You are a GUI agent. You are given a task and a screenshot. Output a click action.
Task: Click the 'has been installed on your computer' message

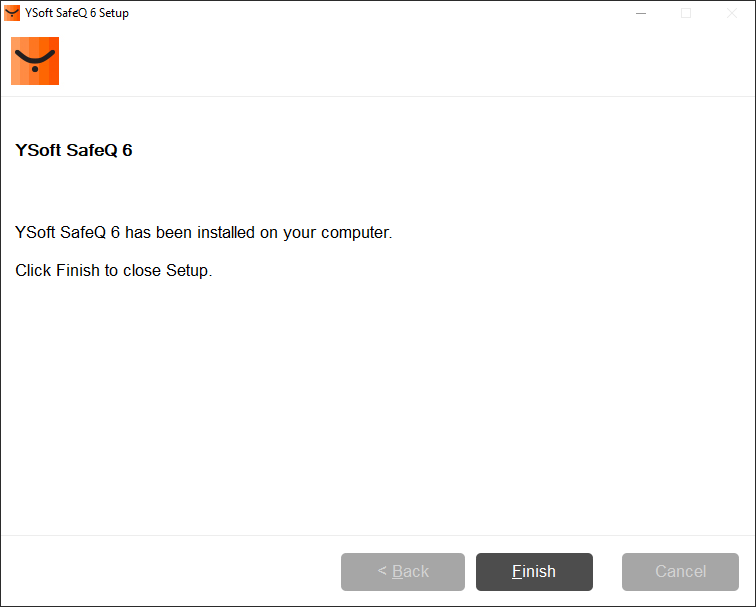(204, 233)
